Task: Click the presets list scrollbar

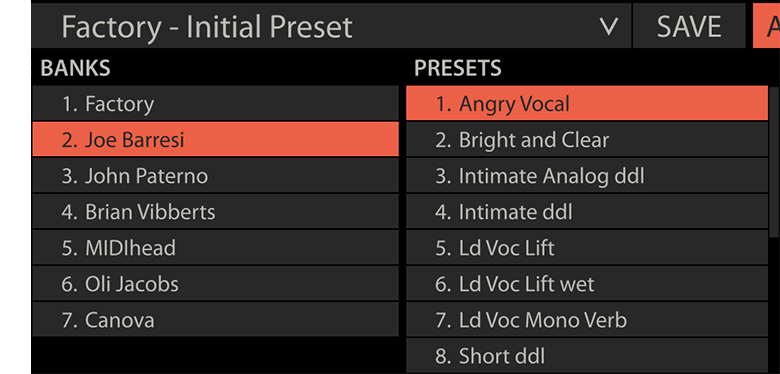Action: point(775,230)
